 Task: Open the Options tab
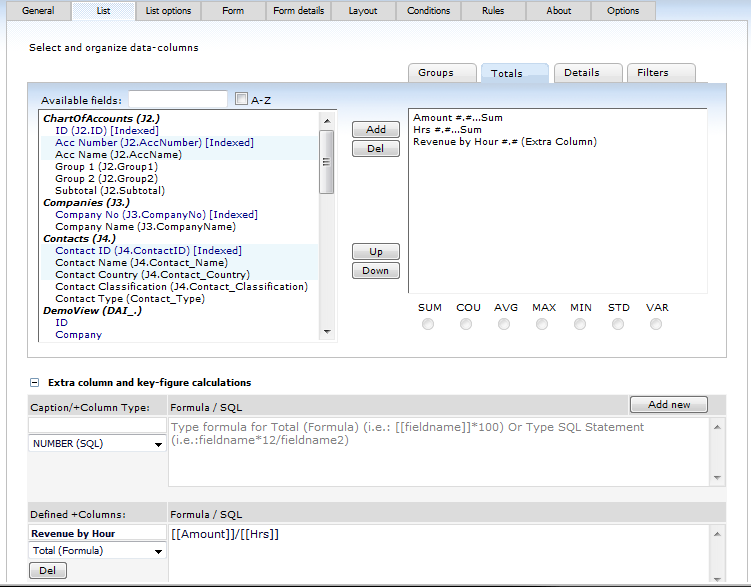[x=623, y=11]
